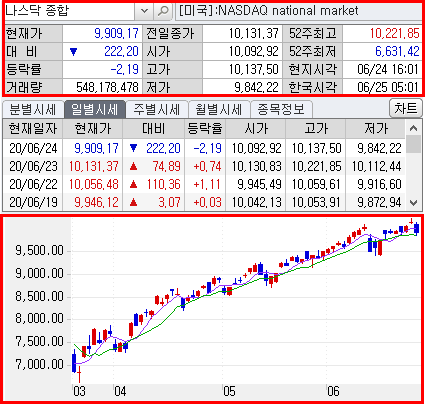This screenshot has width=425, height=404.
Task: Switch to the 분별시세 tab
Action: [x=33, y=109]
